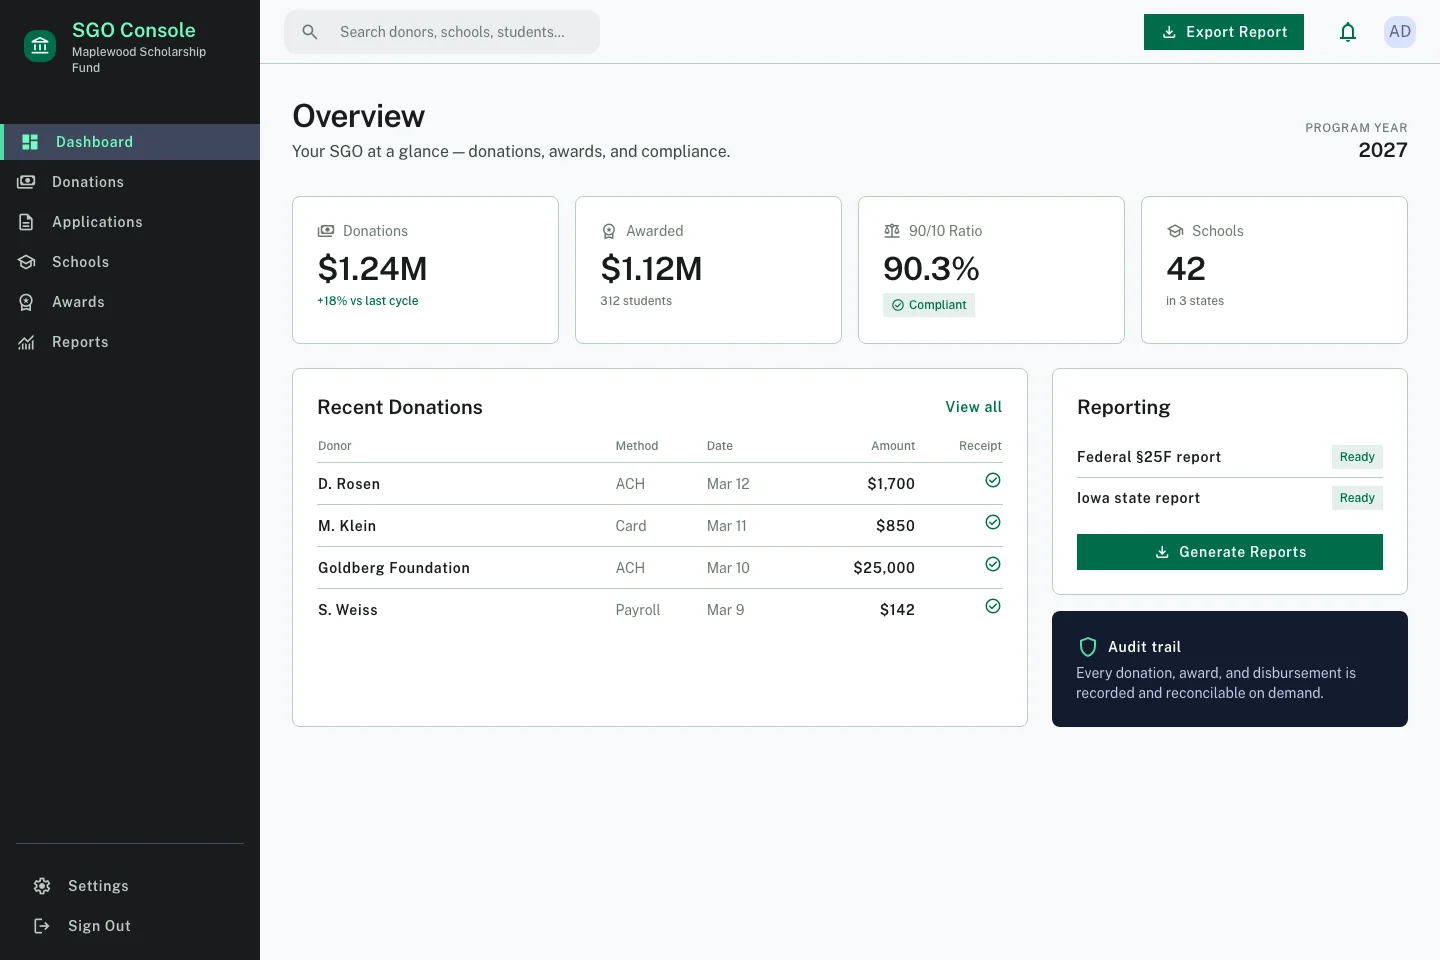Click the Audit trail shield icon

click(x=1088, y=647)
